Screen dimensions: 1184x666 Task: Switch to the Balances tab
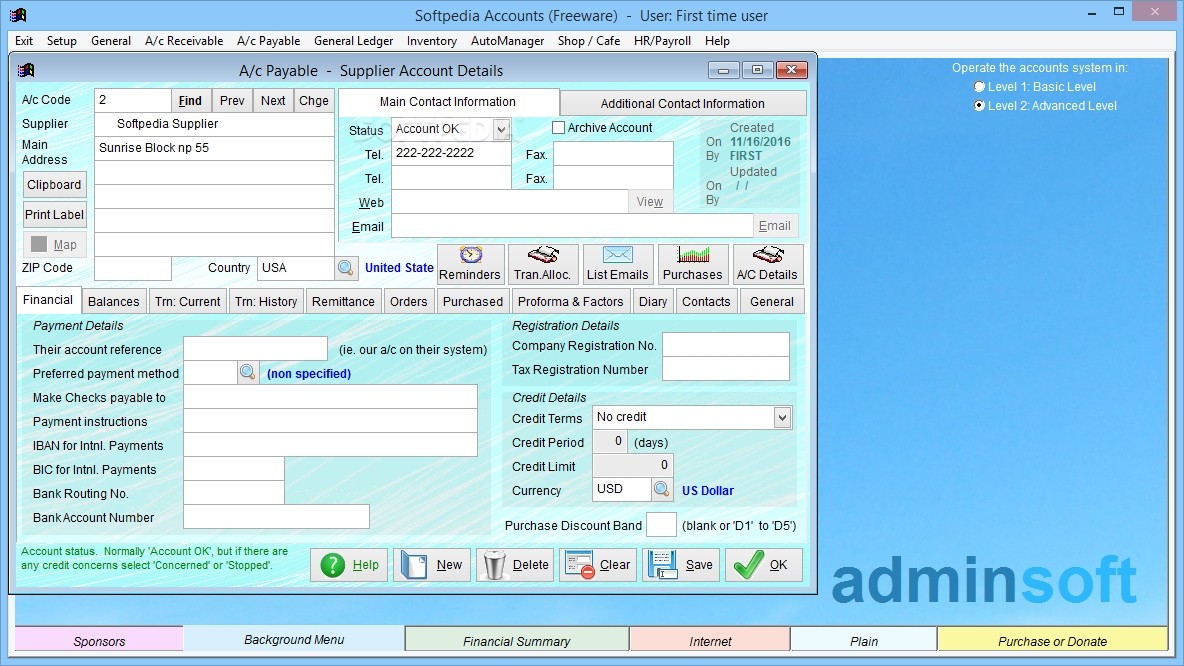coord(113,301)
